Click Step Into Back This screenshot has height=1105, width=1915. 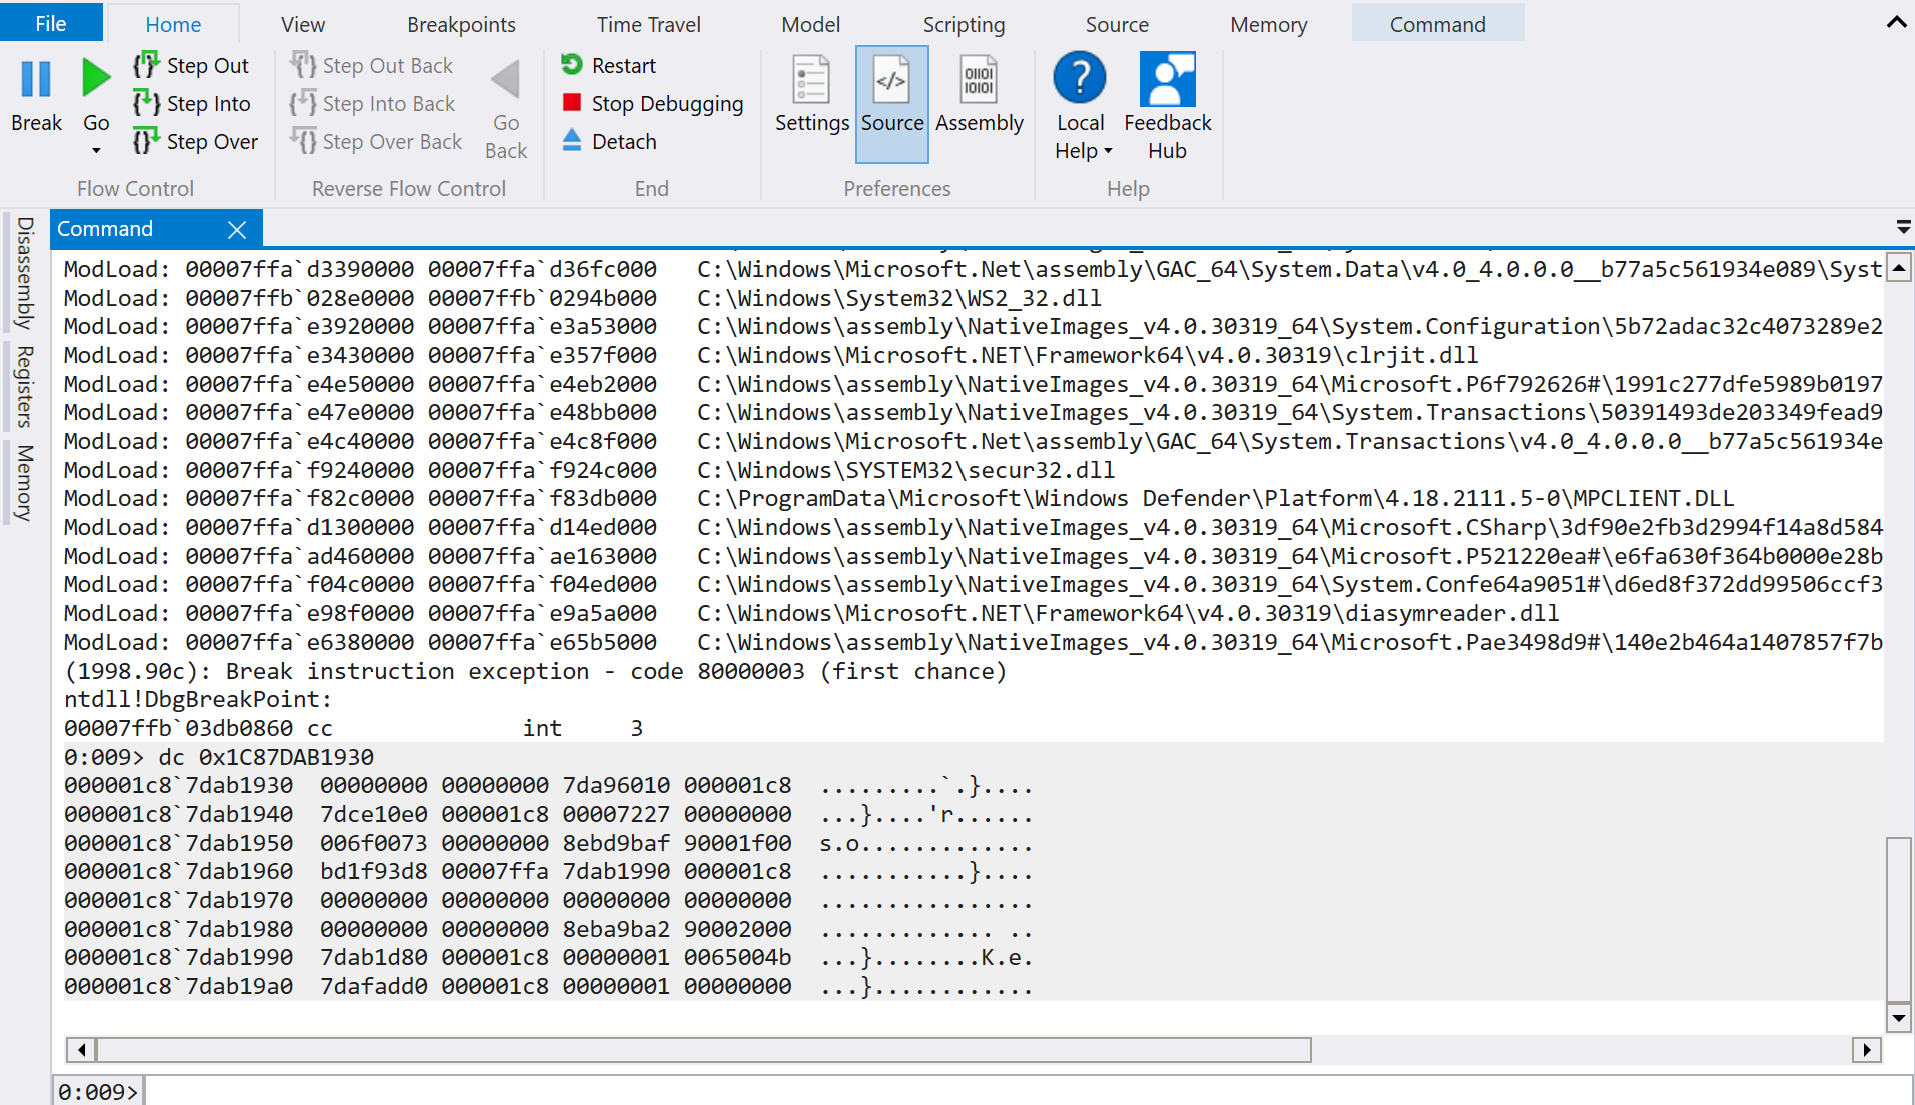click(373, 103)
